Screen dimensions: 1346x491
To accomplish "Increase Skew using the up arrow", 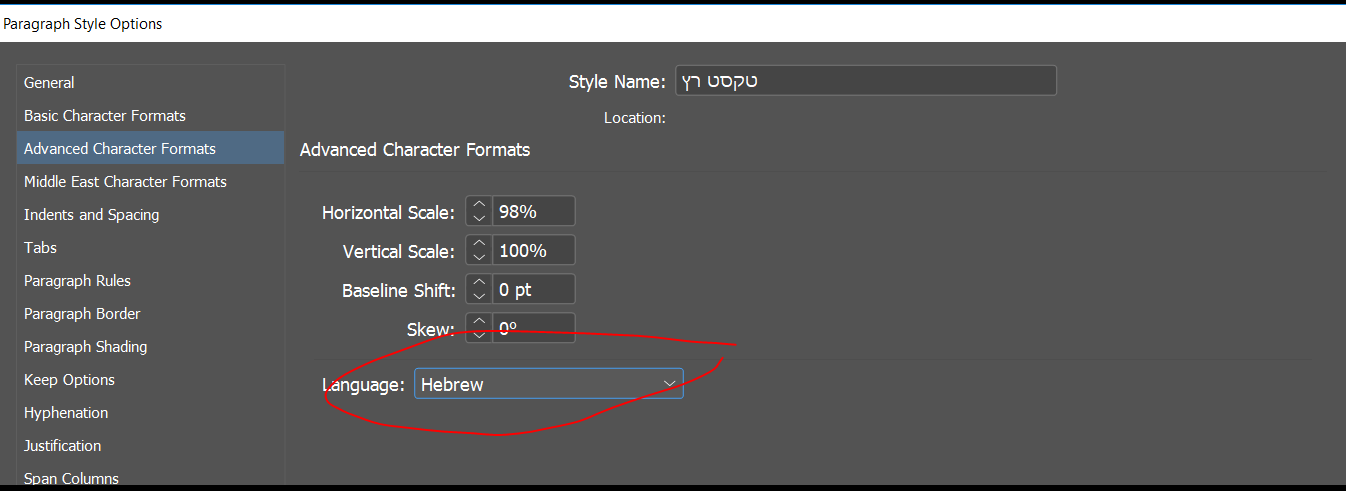I will [479, 322].
